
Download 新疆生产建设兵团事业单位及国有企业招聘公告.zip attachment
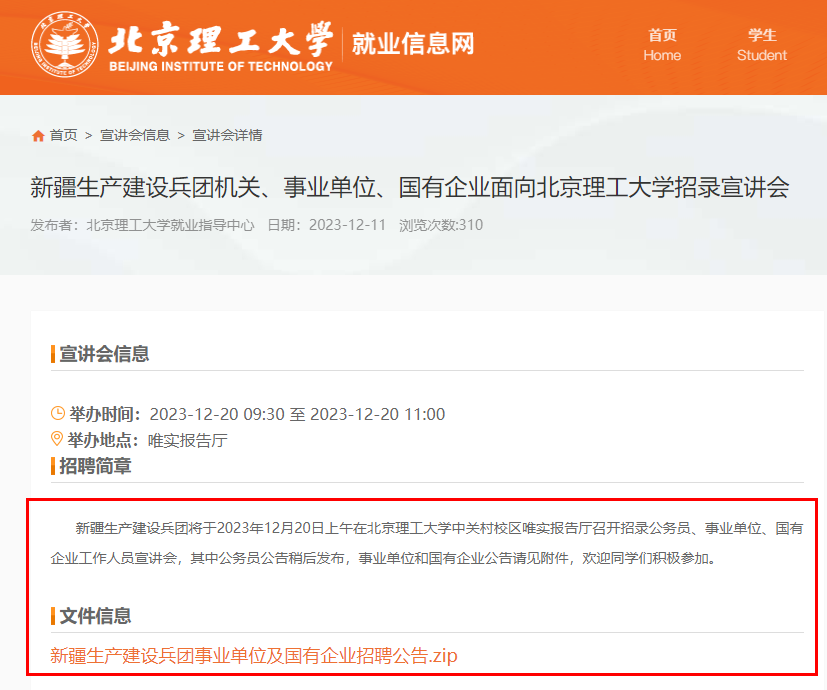(254, 656)
